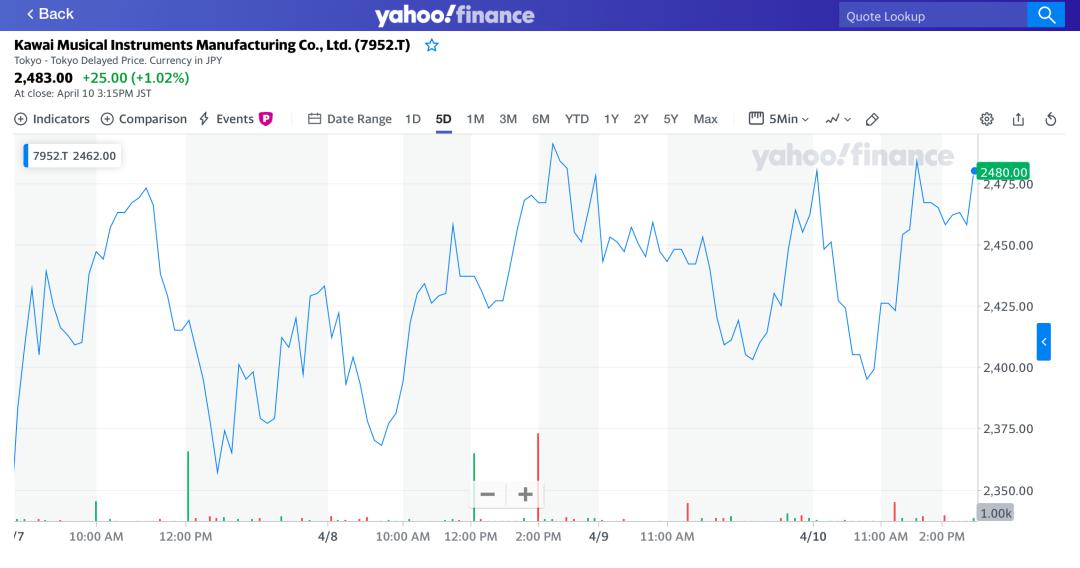
Task: Expand the right side panel arrow
Action: click(1043, 342)
